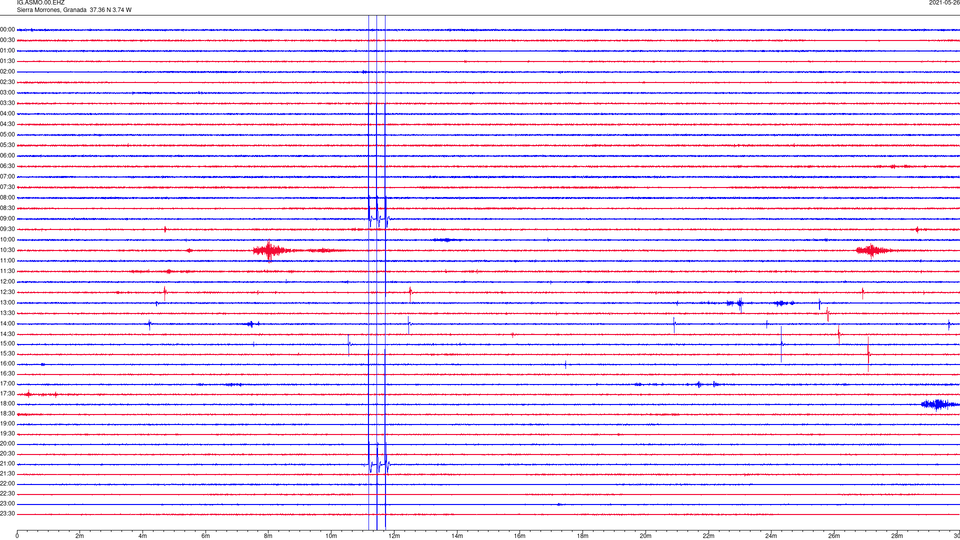960x540 pixels.
Task: Select the 08:30 trace time label
Action: (7, 208)
